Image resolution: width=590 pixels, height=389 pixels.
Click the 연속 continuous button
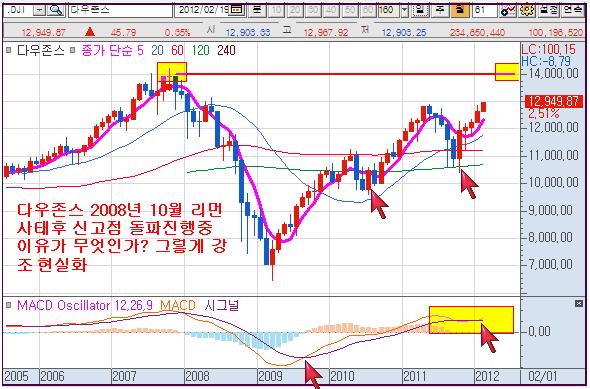[573, 10]
